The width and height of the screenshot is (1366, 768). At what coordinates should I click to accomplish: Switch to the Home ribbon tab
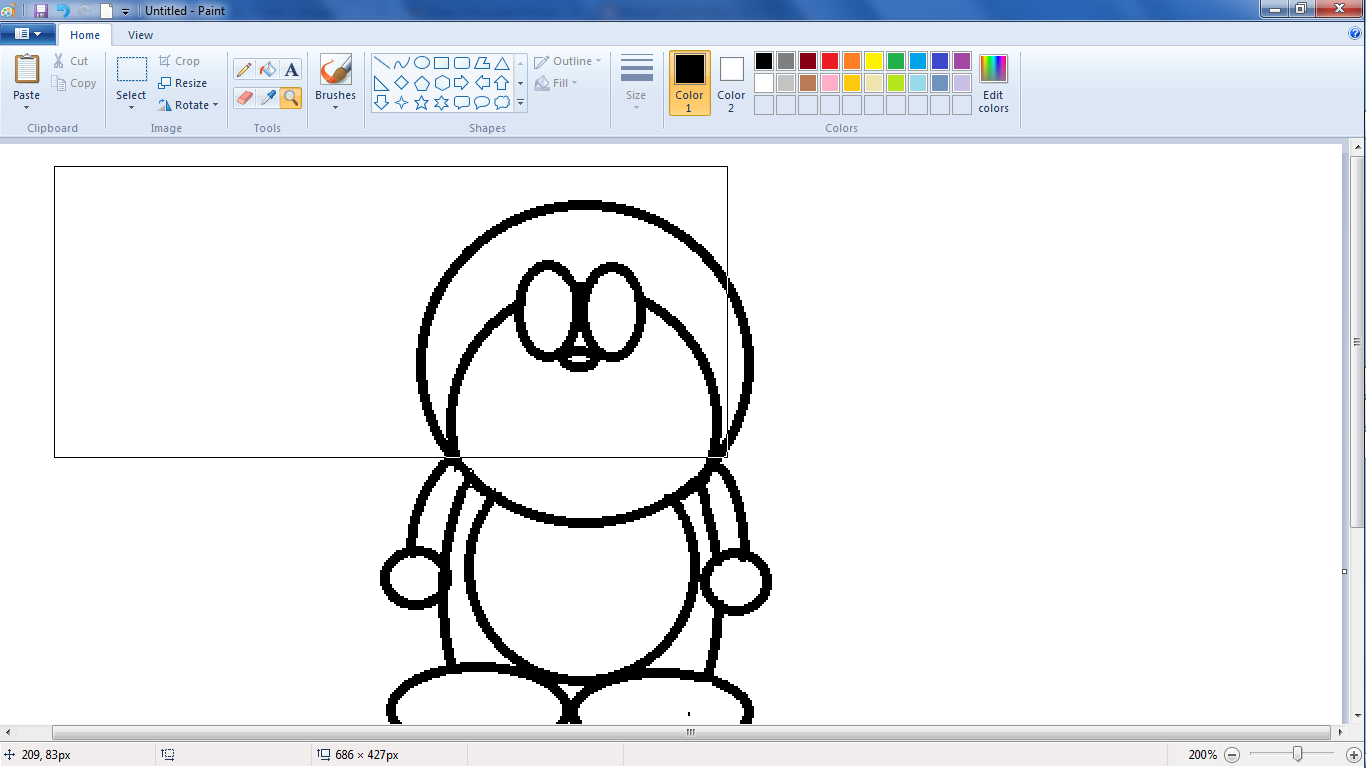tap(85, 35)
